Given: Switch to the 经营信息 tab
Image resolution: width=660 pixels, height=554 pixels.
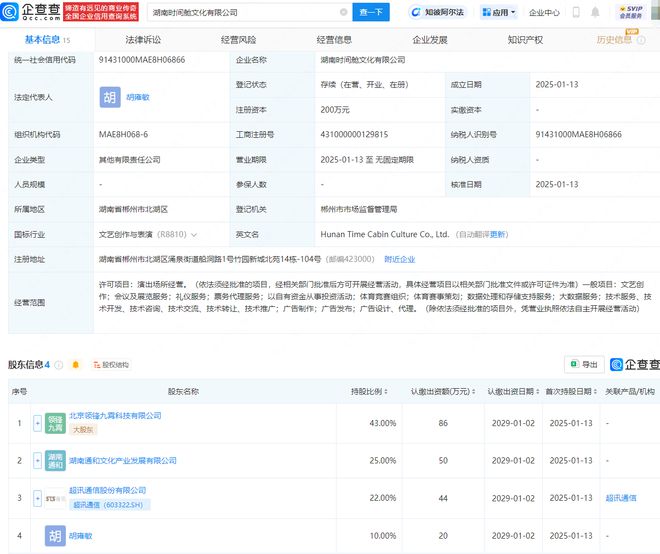Looking at the screenshot, I should pyautogui.click(x=334, y=40).
